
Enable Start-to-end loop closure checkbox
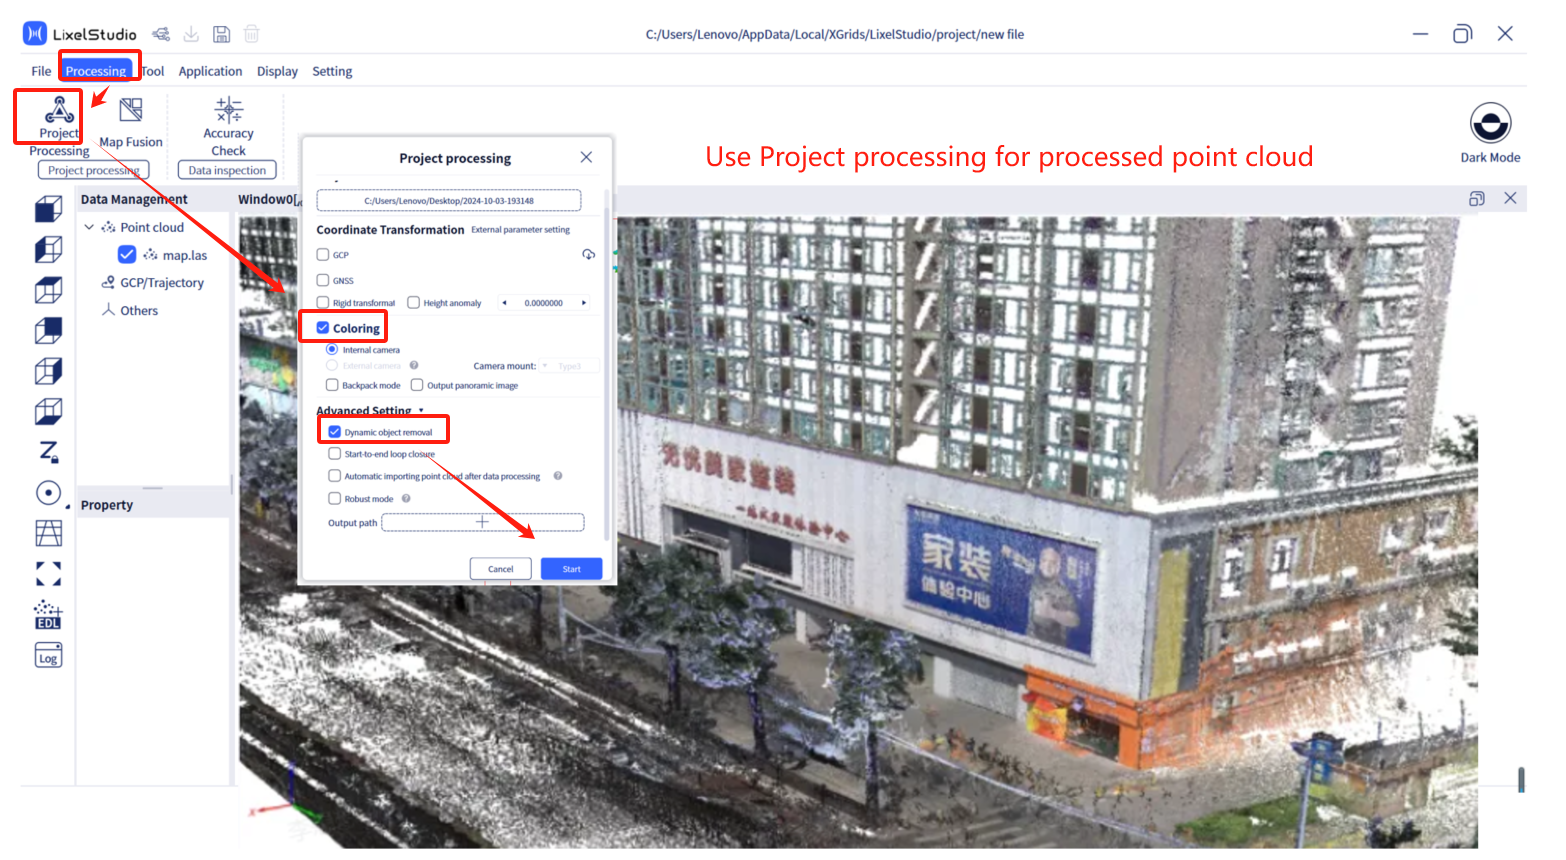coord(335,454)
